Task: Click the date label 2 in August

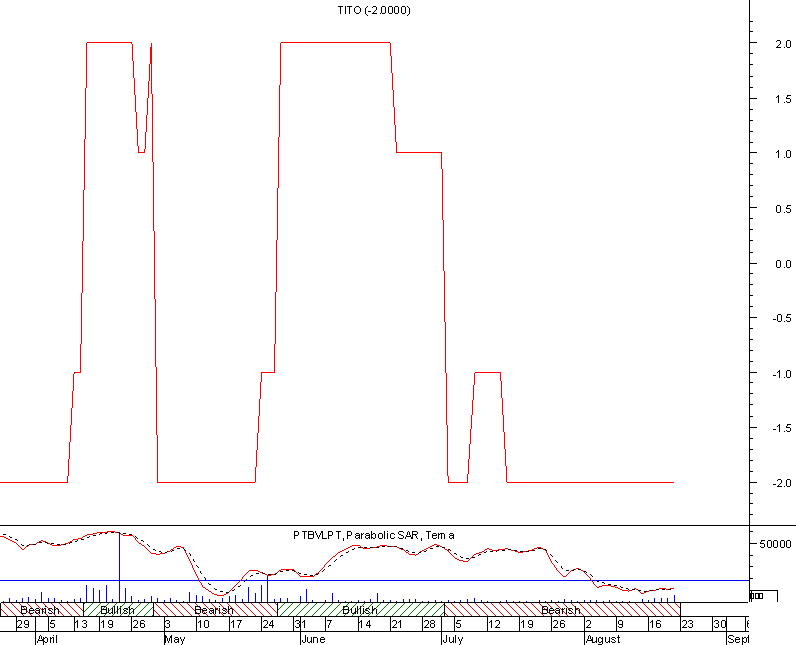Action: click(588, 624)
